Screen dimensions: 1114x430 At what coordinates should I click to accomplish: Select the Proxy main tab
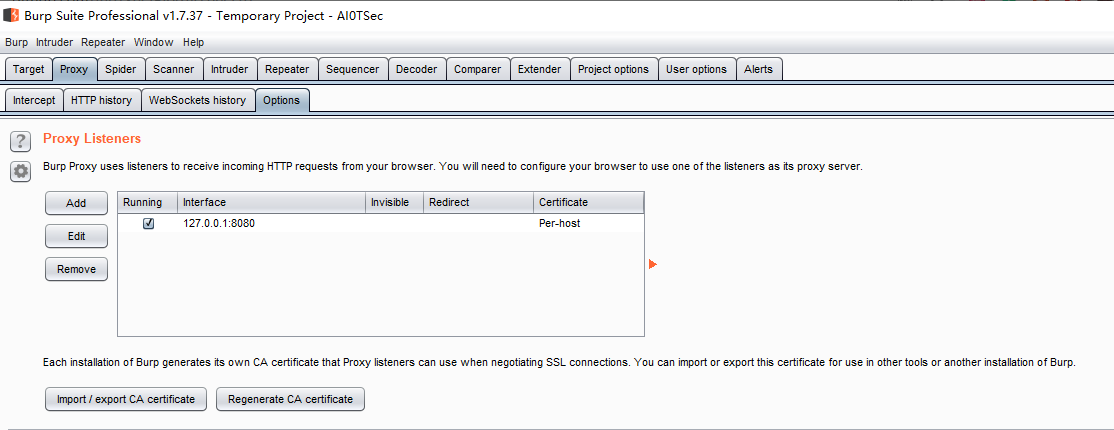click(x=74, y=69)
